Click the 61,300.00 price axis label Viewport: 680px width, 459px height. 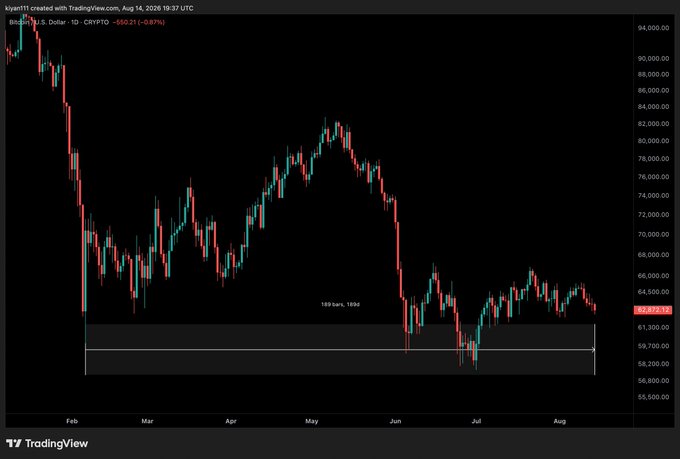click(653, 328)
